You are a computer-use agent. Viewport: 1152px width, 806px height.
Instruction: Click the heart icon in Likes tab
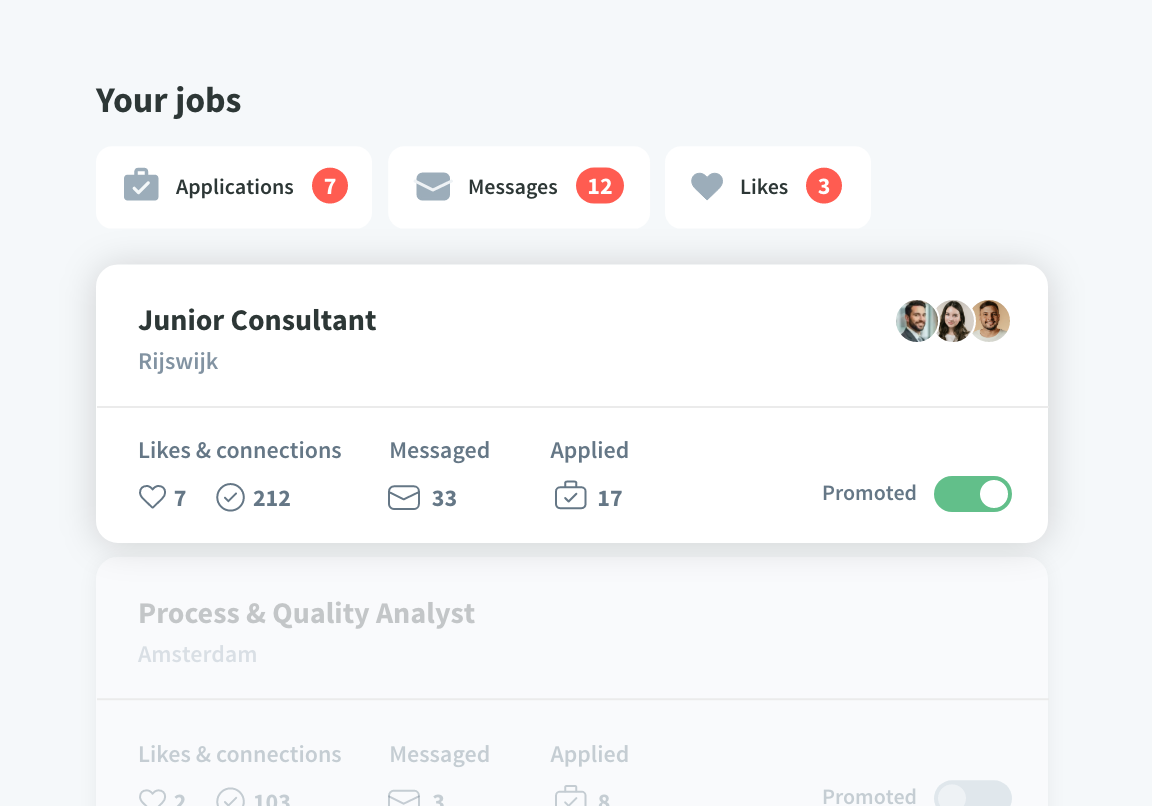pos(707,187)
